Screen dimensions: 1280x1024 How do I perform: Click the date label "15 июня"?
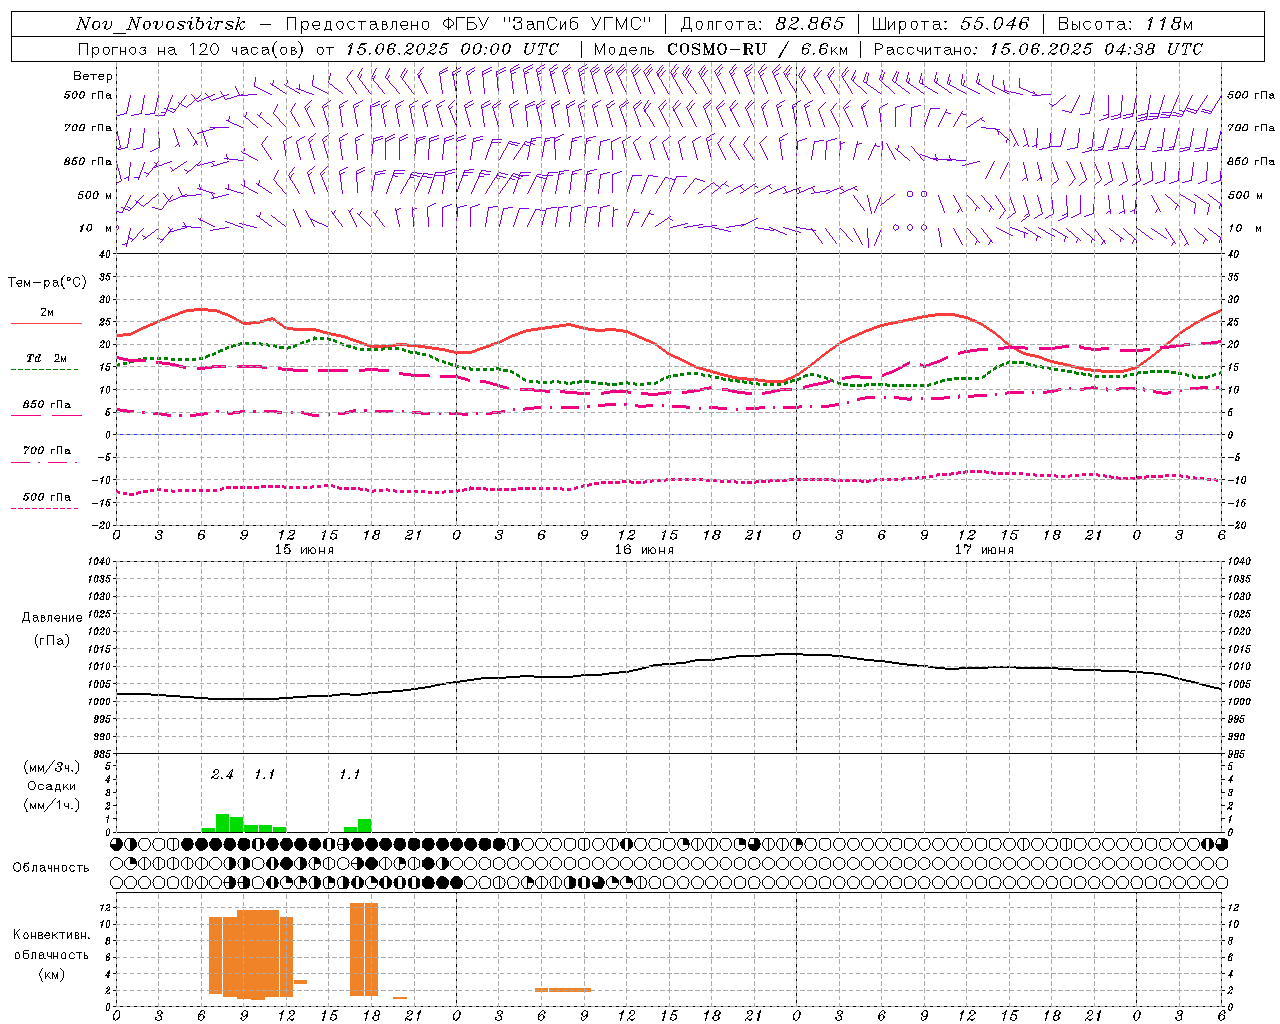click(305, 550)
